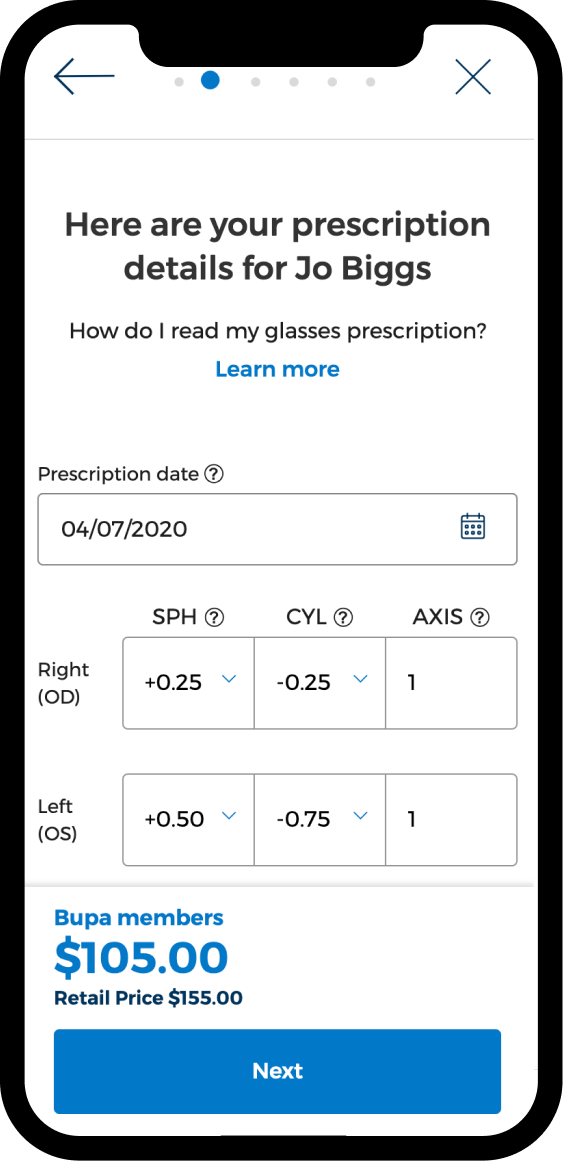
Task: Select the active second progress dot
Action: [x=210, y=81]
